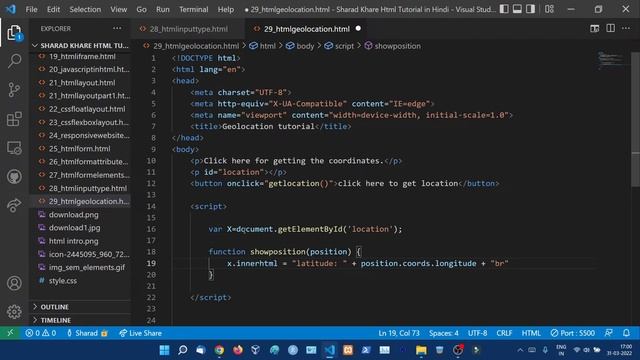Click the unsaved dot on 29_htmlgeolocation.html tab
This screenshot has width=640, height=360.
(358, 29)
